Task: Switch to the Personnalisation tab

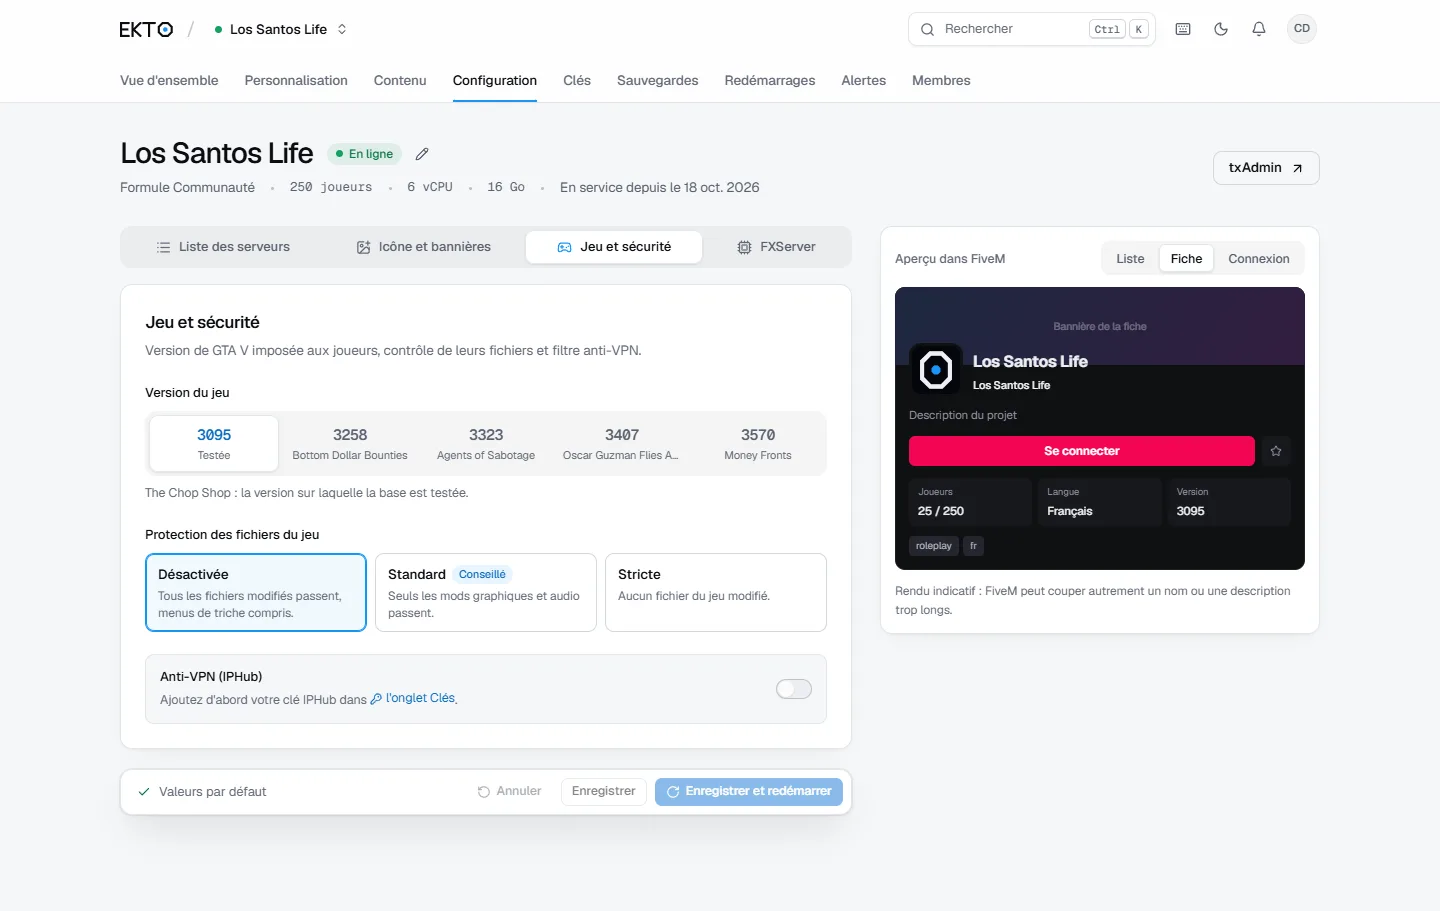Action: [296, 80]
